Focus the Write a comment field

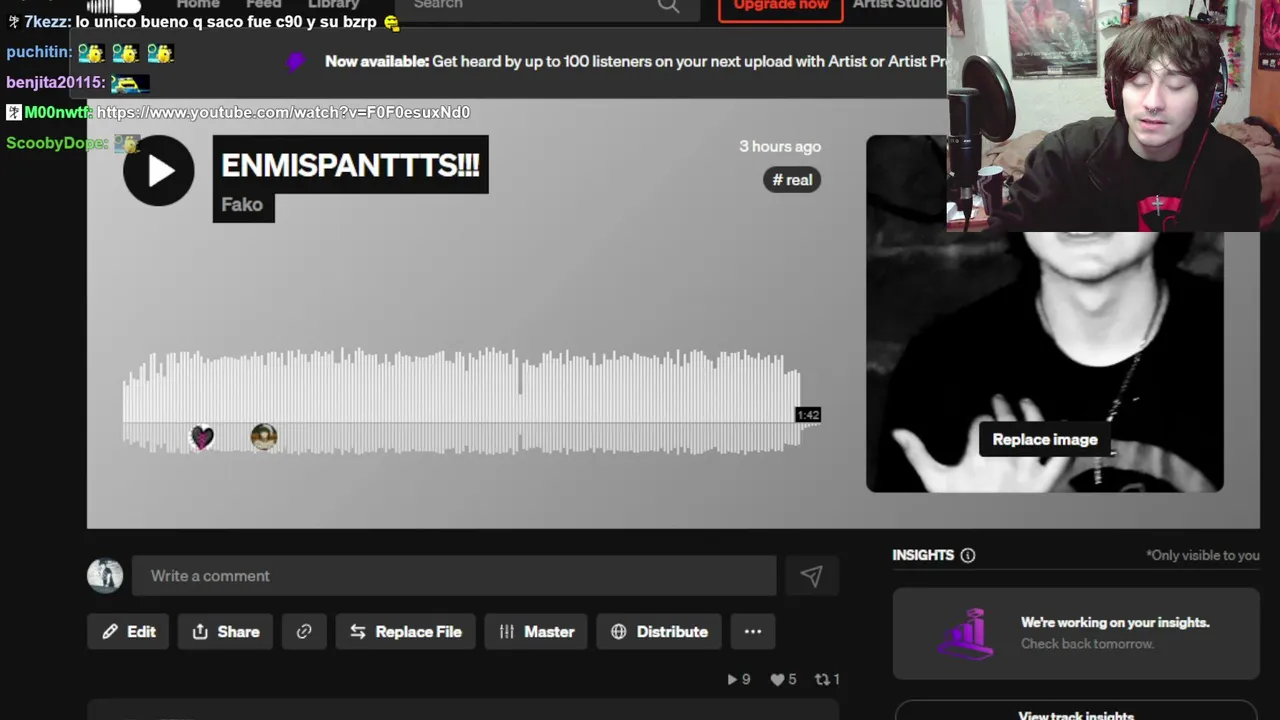click(x=454, y=576)
